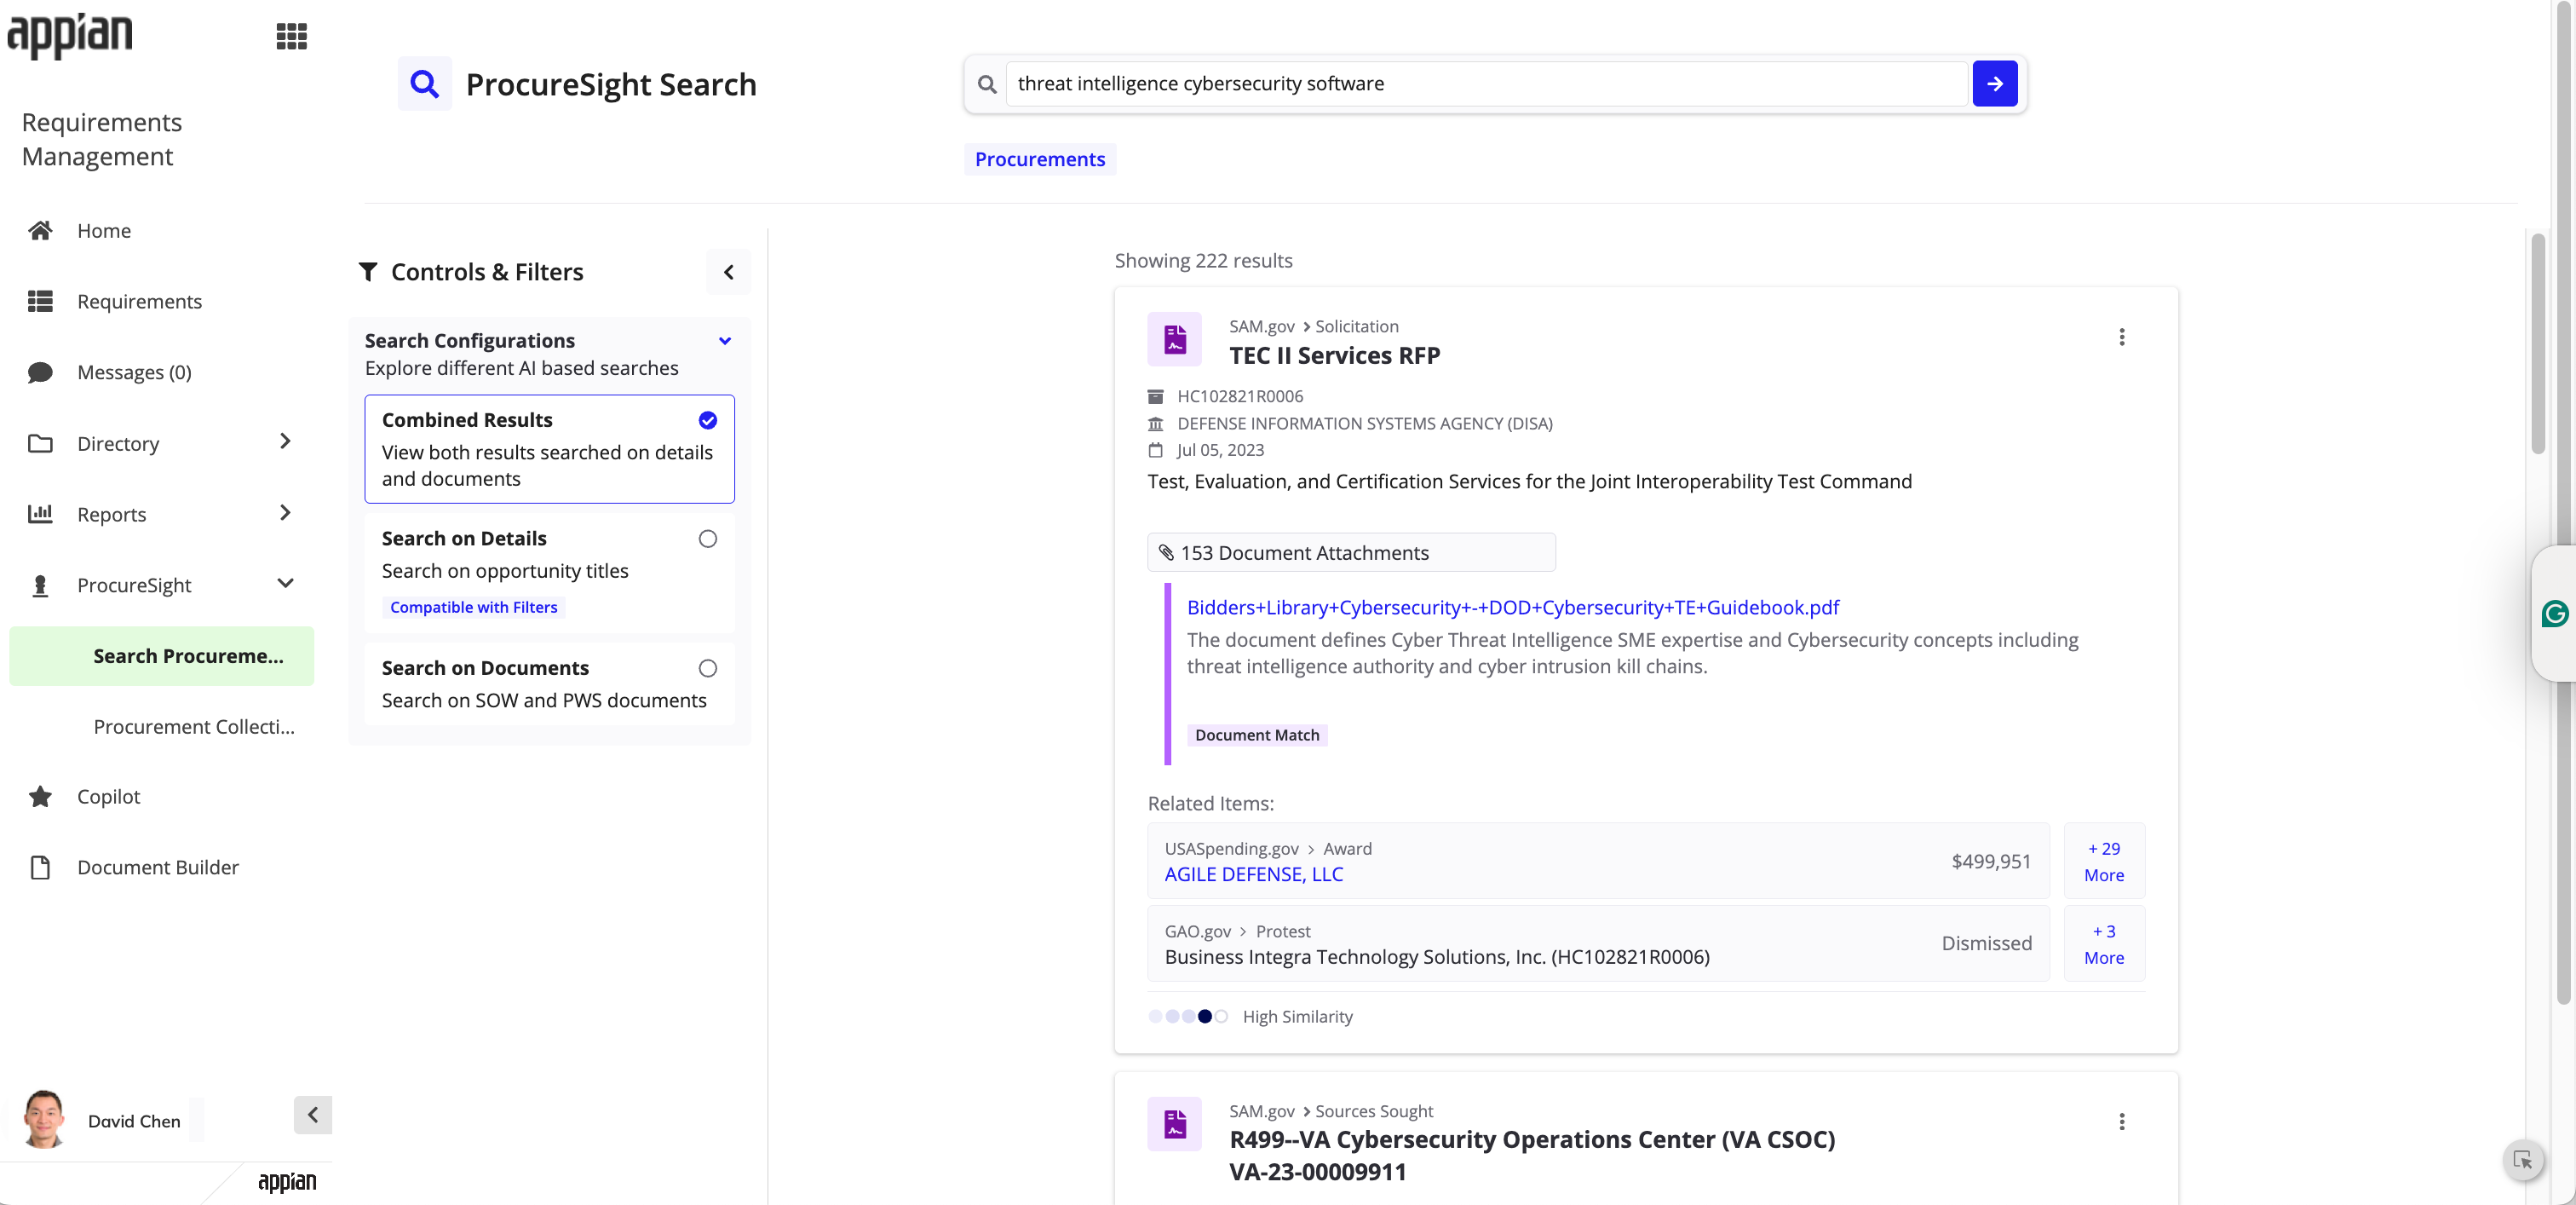Show + 3 More related protests
The width and height of the screenshot is (2576, 1205).
2104,944
